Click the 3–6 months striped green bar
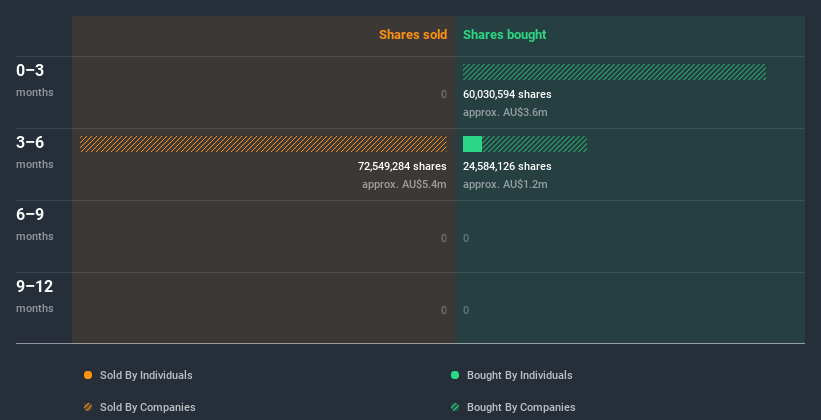Viewport: 821px width, 420px height. (x=534, y=144)
